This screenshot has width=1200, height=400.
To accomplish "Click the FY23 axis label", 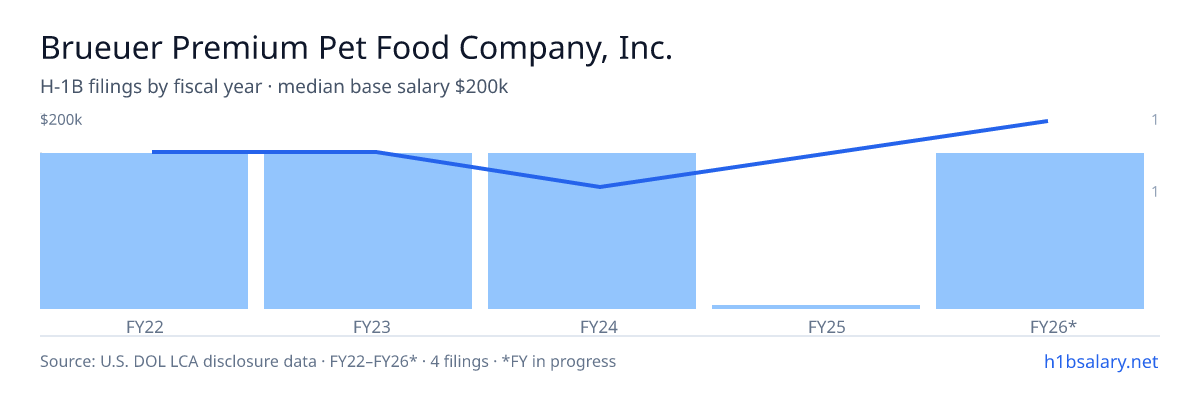I will pos(372,326).
